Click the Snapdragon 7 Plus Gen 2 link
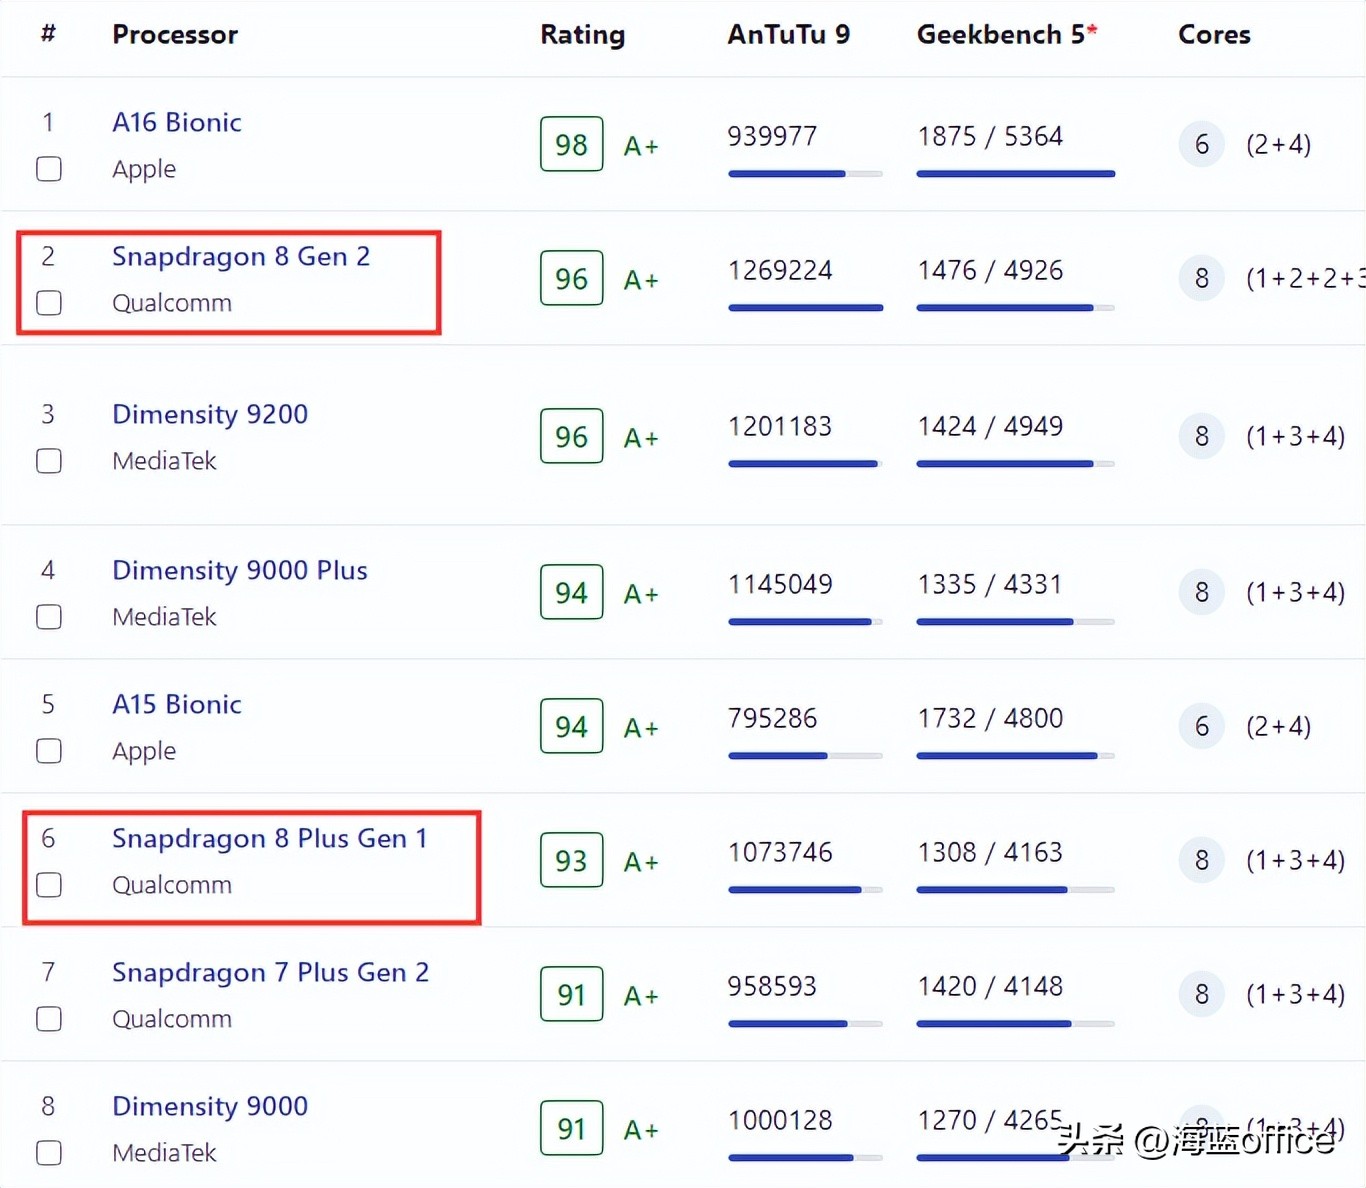Screen dimensions: 1366x1188 click(270, 972)
